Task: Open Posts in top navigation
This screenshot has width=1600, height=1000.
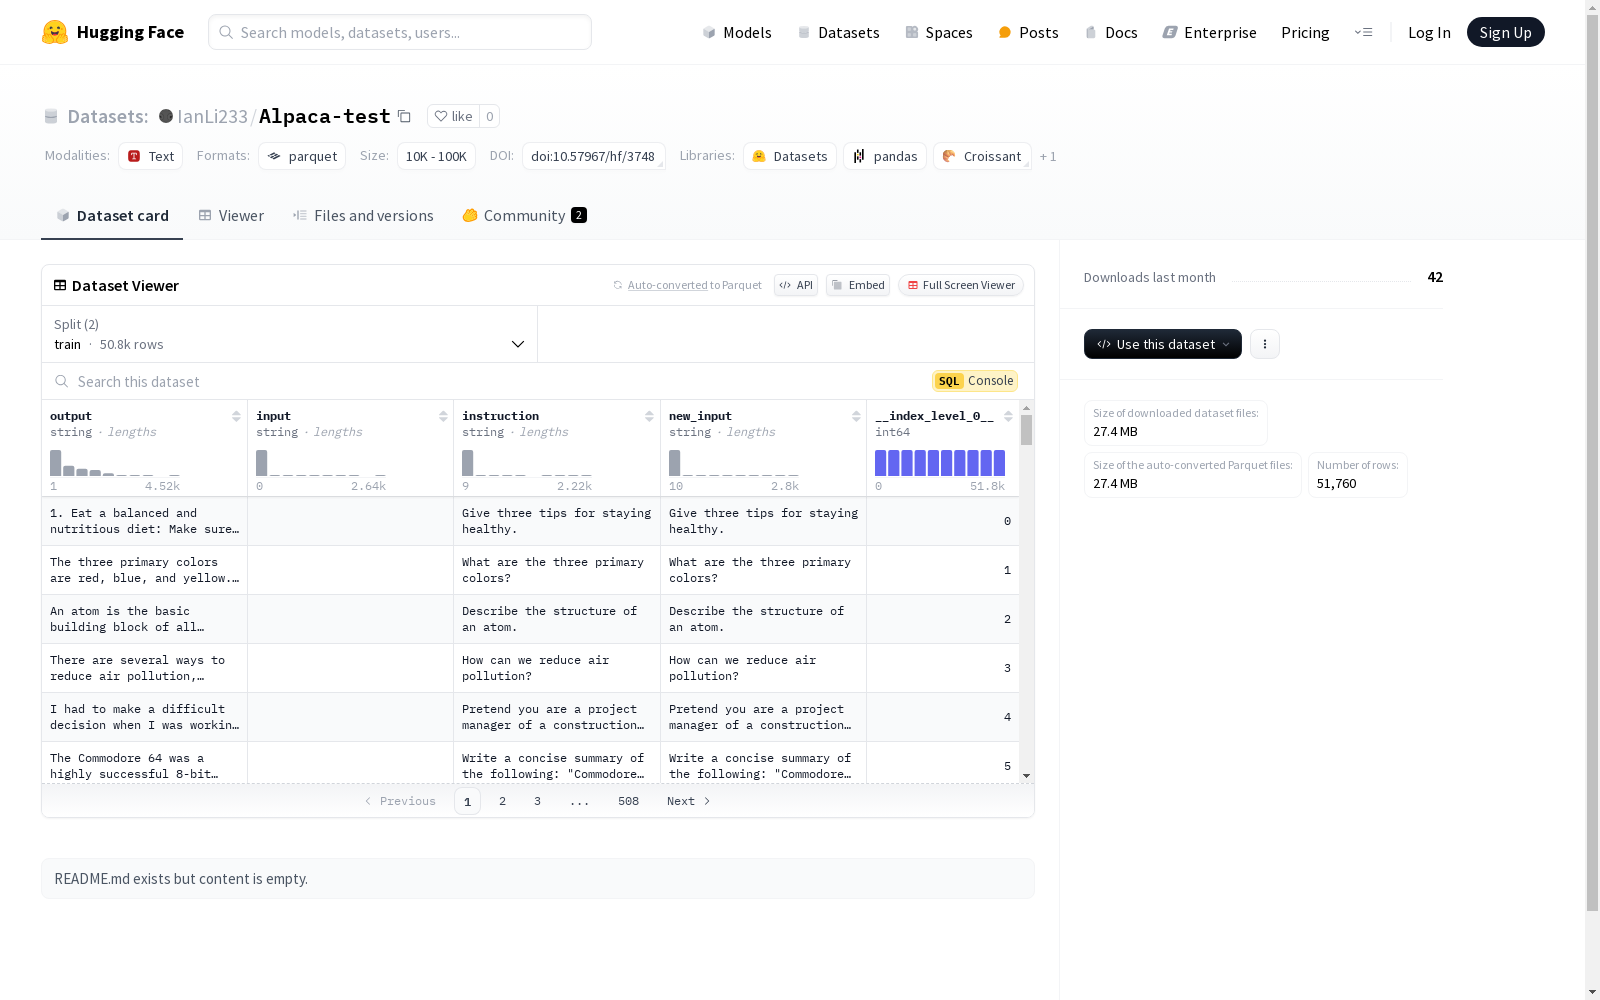Action: point(1028,32)
